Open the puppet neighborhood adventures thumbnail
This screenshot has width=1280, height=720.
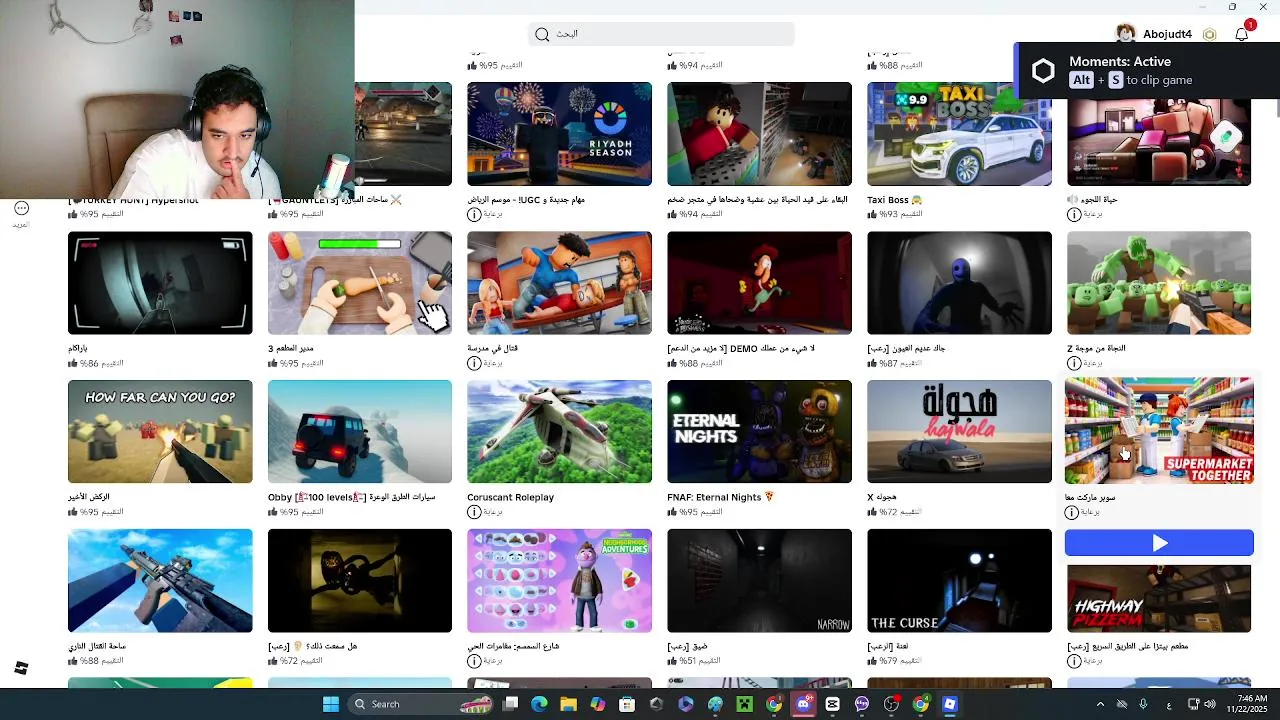point(559,581)
